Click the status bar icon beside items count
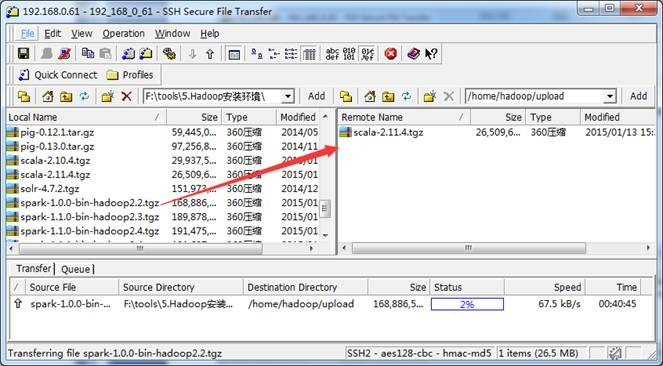Image resolution: width=663 pixels, height=366 pixels. click(615, 353)
